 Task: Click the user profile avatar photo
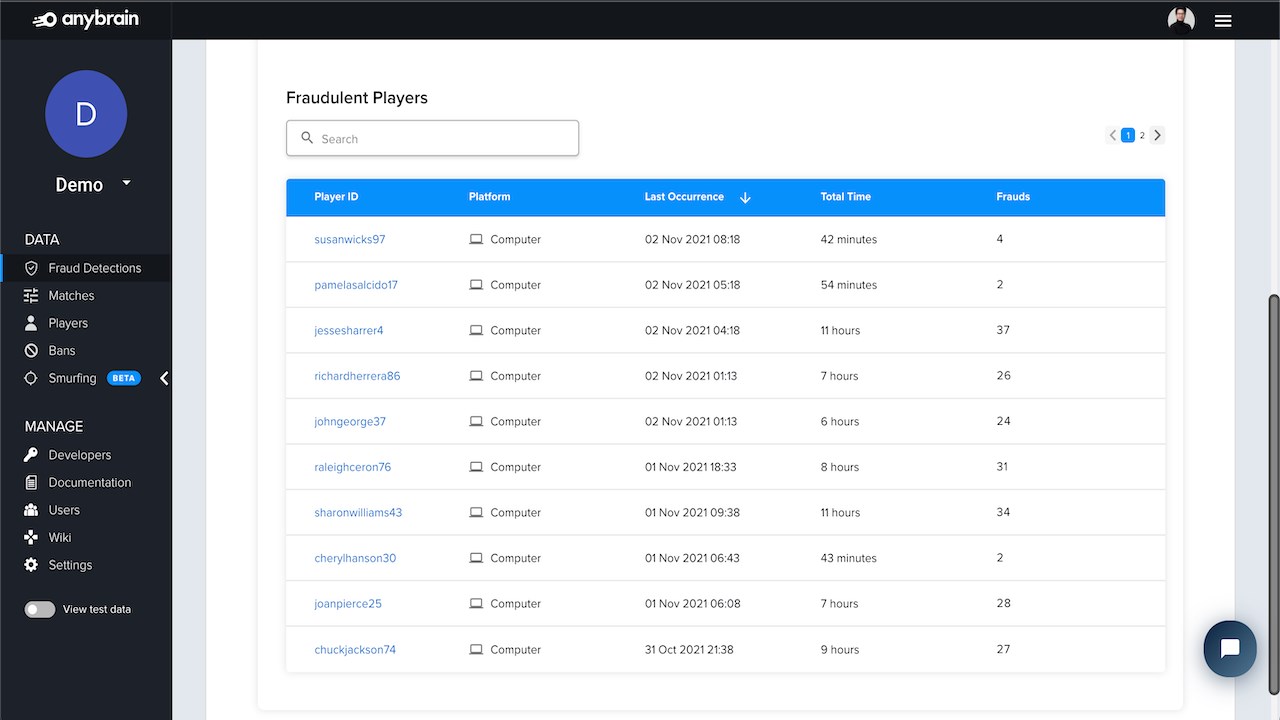click(1181, 20)
